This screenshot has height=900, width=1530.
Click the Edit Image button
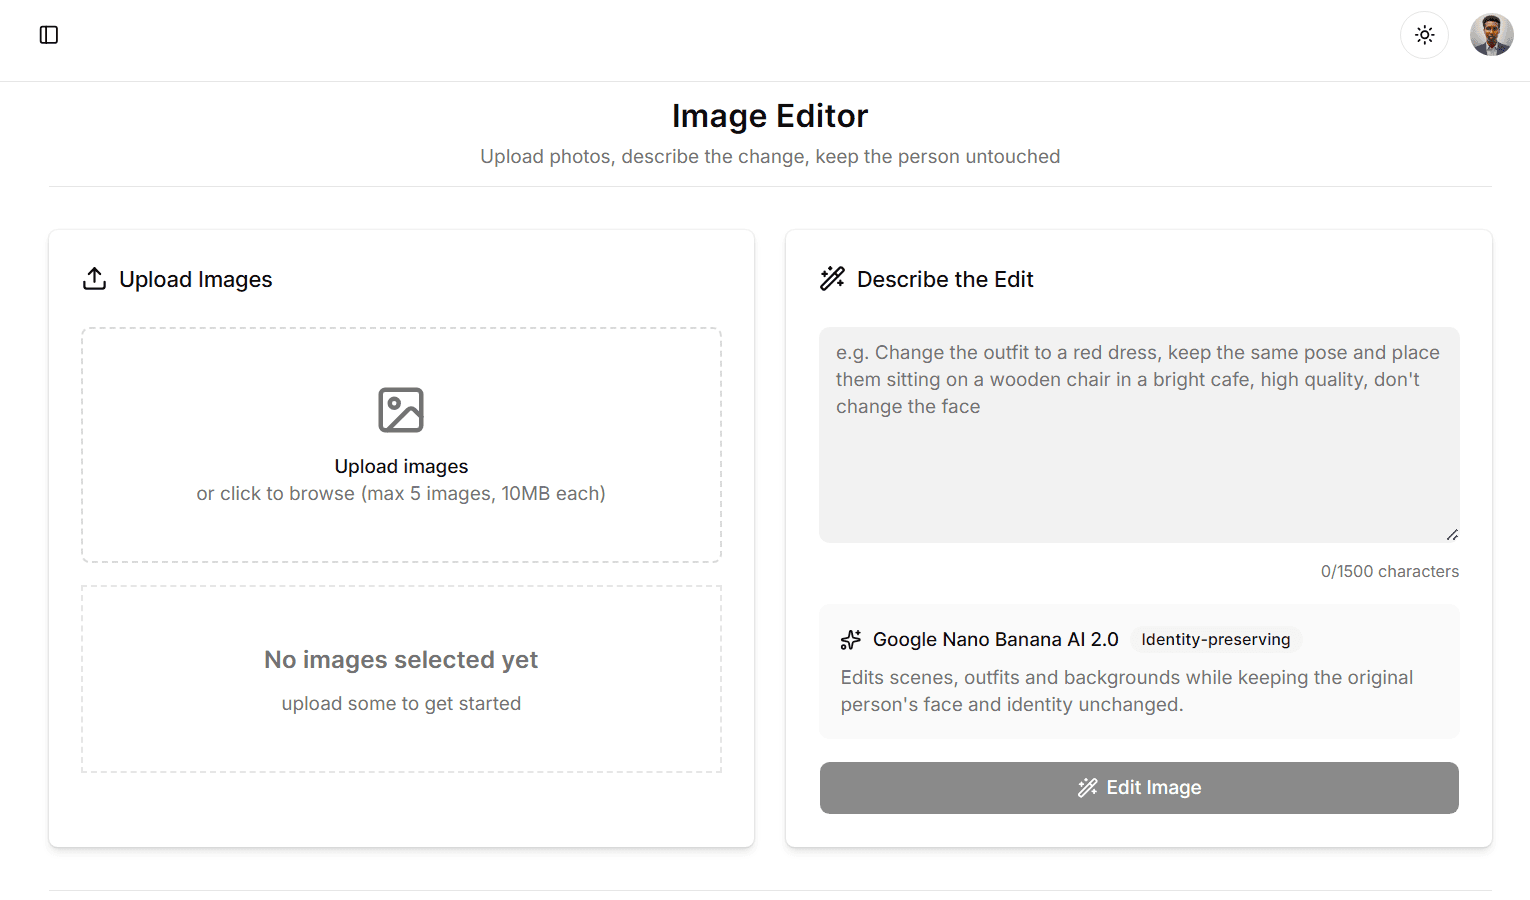tap(1139, 788)
